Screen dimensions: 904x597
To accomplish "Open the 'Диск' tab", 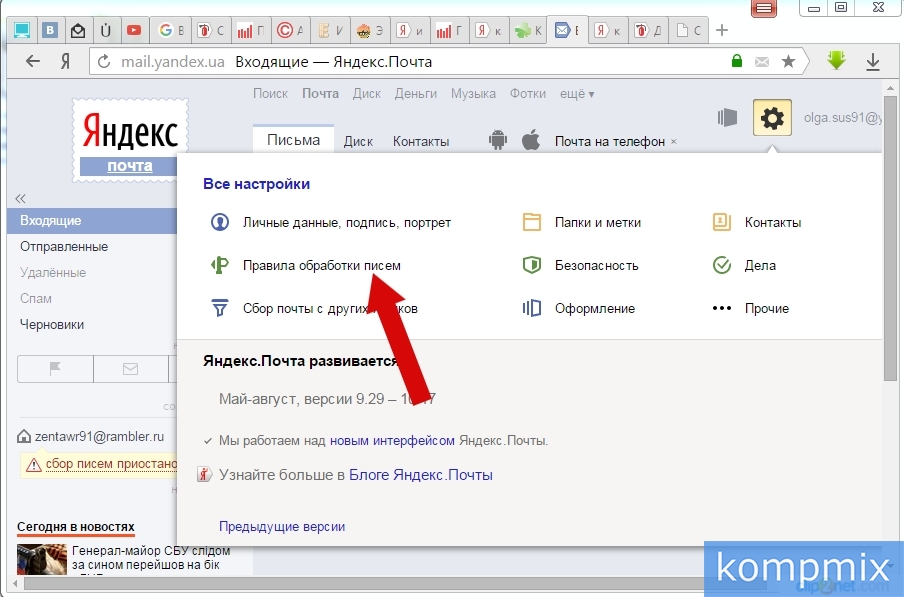I will (x=358, y=141).
